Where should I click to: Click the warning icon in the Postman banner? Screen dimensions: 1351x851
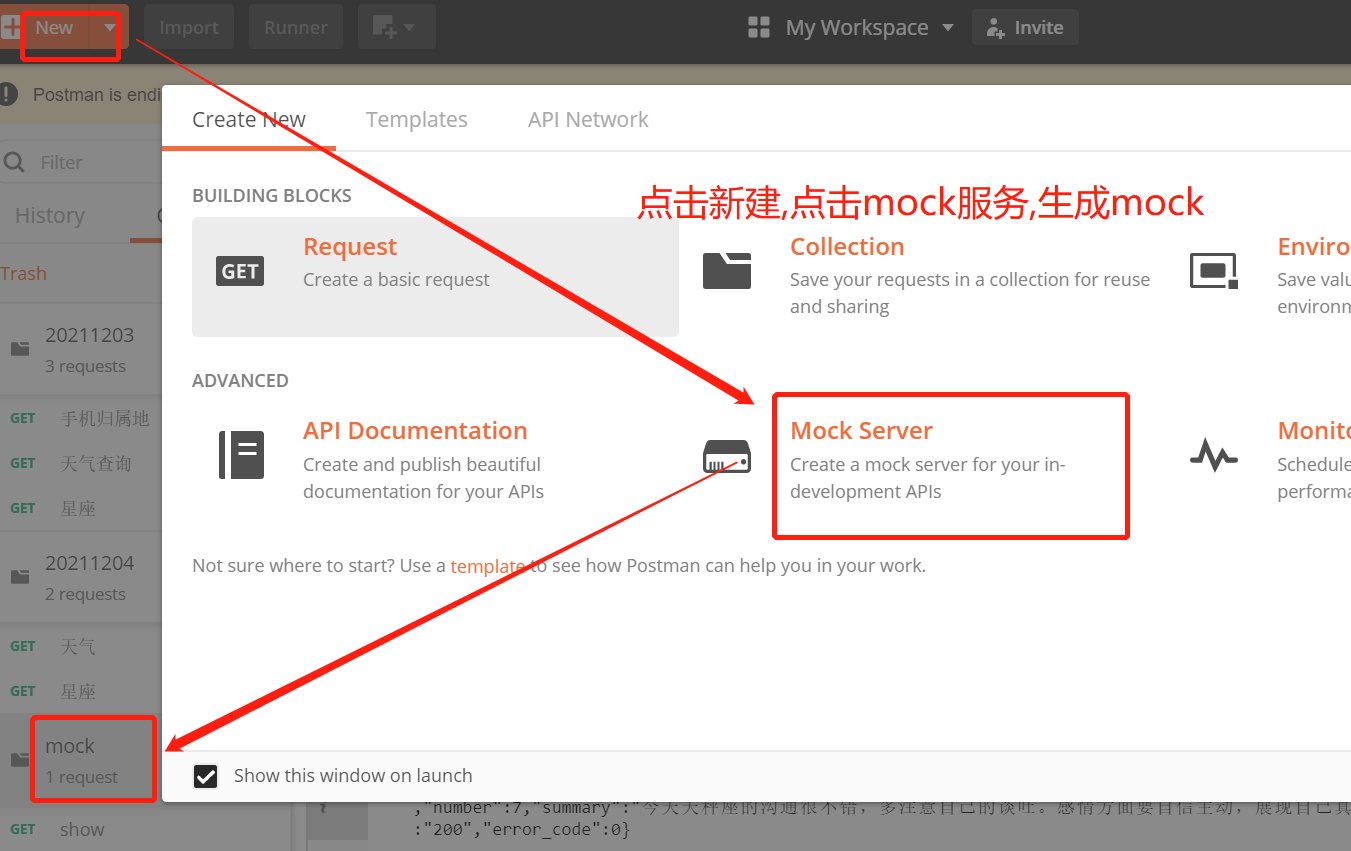(x=9, y=94)
